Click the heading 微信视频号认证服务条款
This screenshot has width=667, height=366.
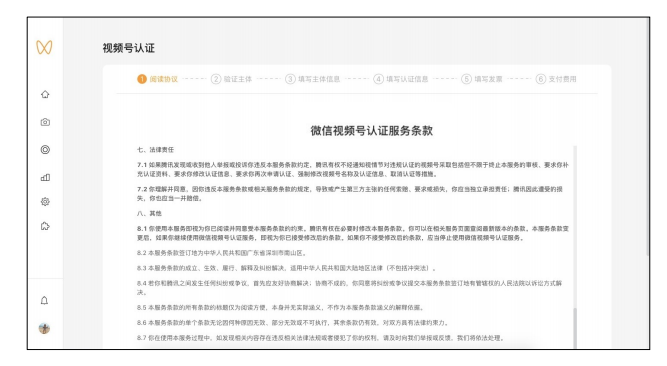[x=371, y=131]
